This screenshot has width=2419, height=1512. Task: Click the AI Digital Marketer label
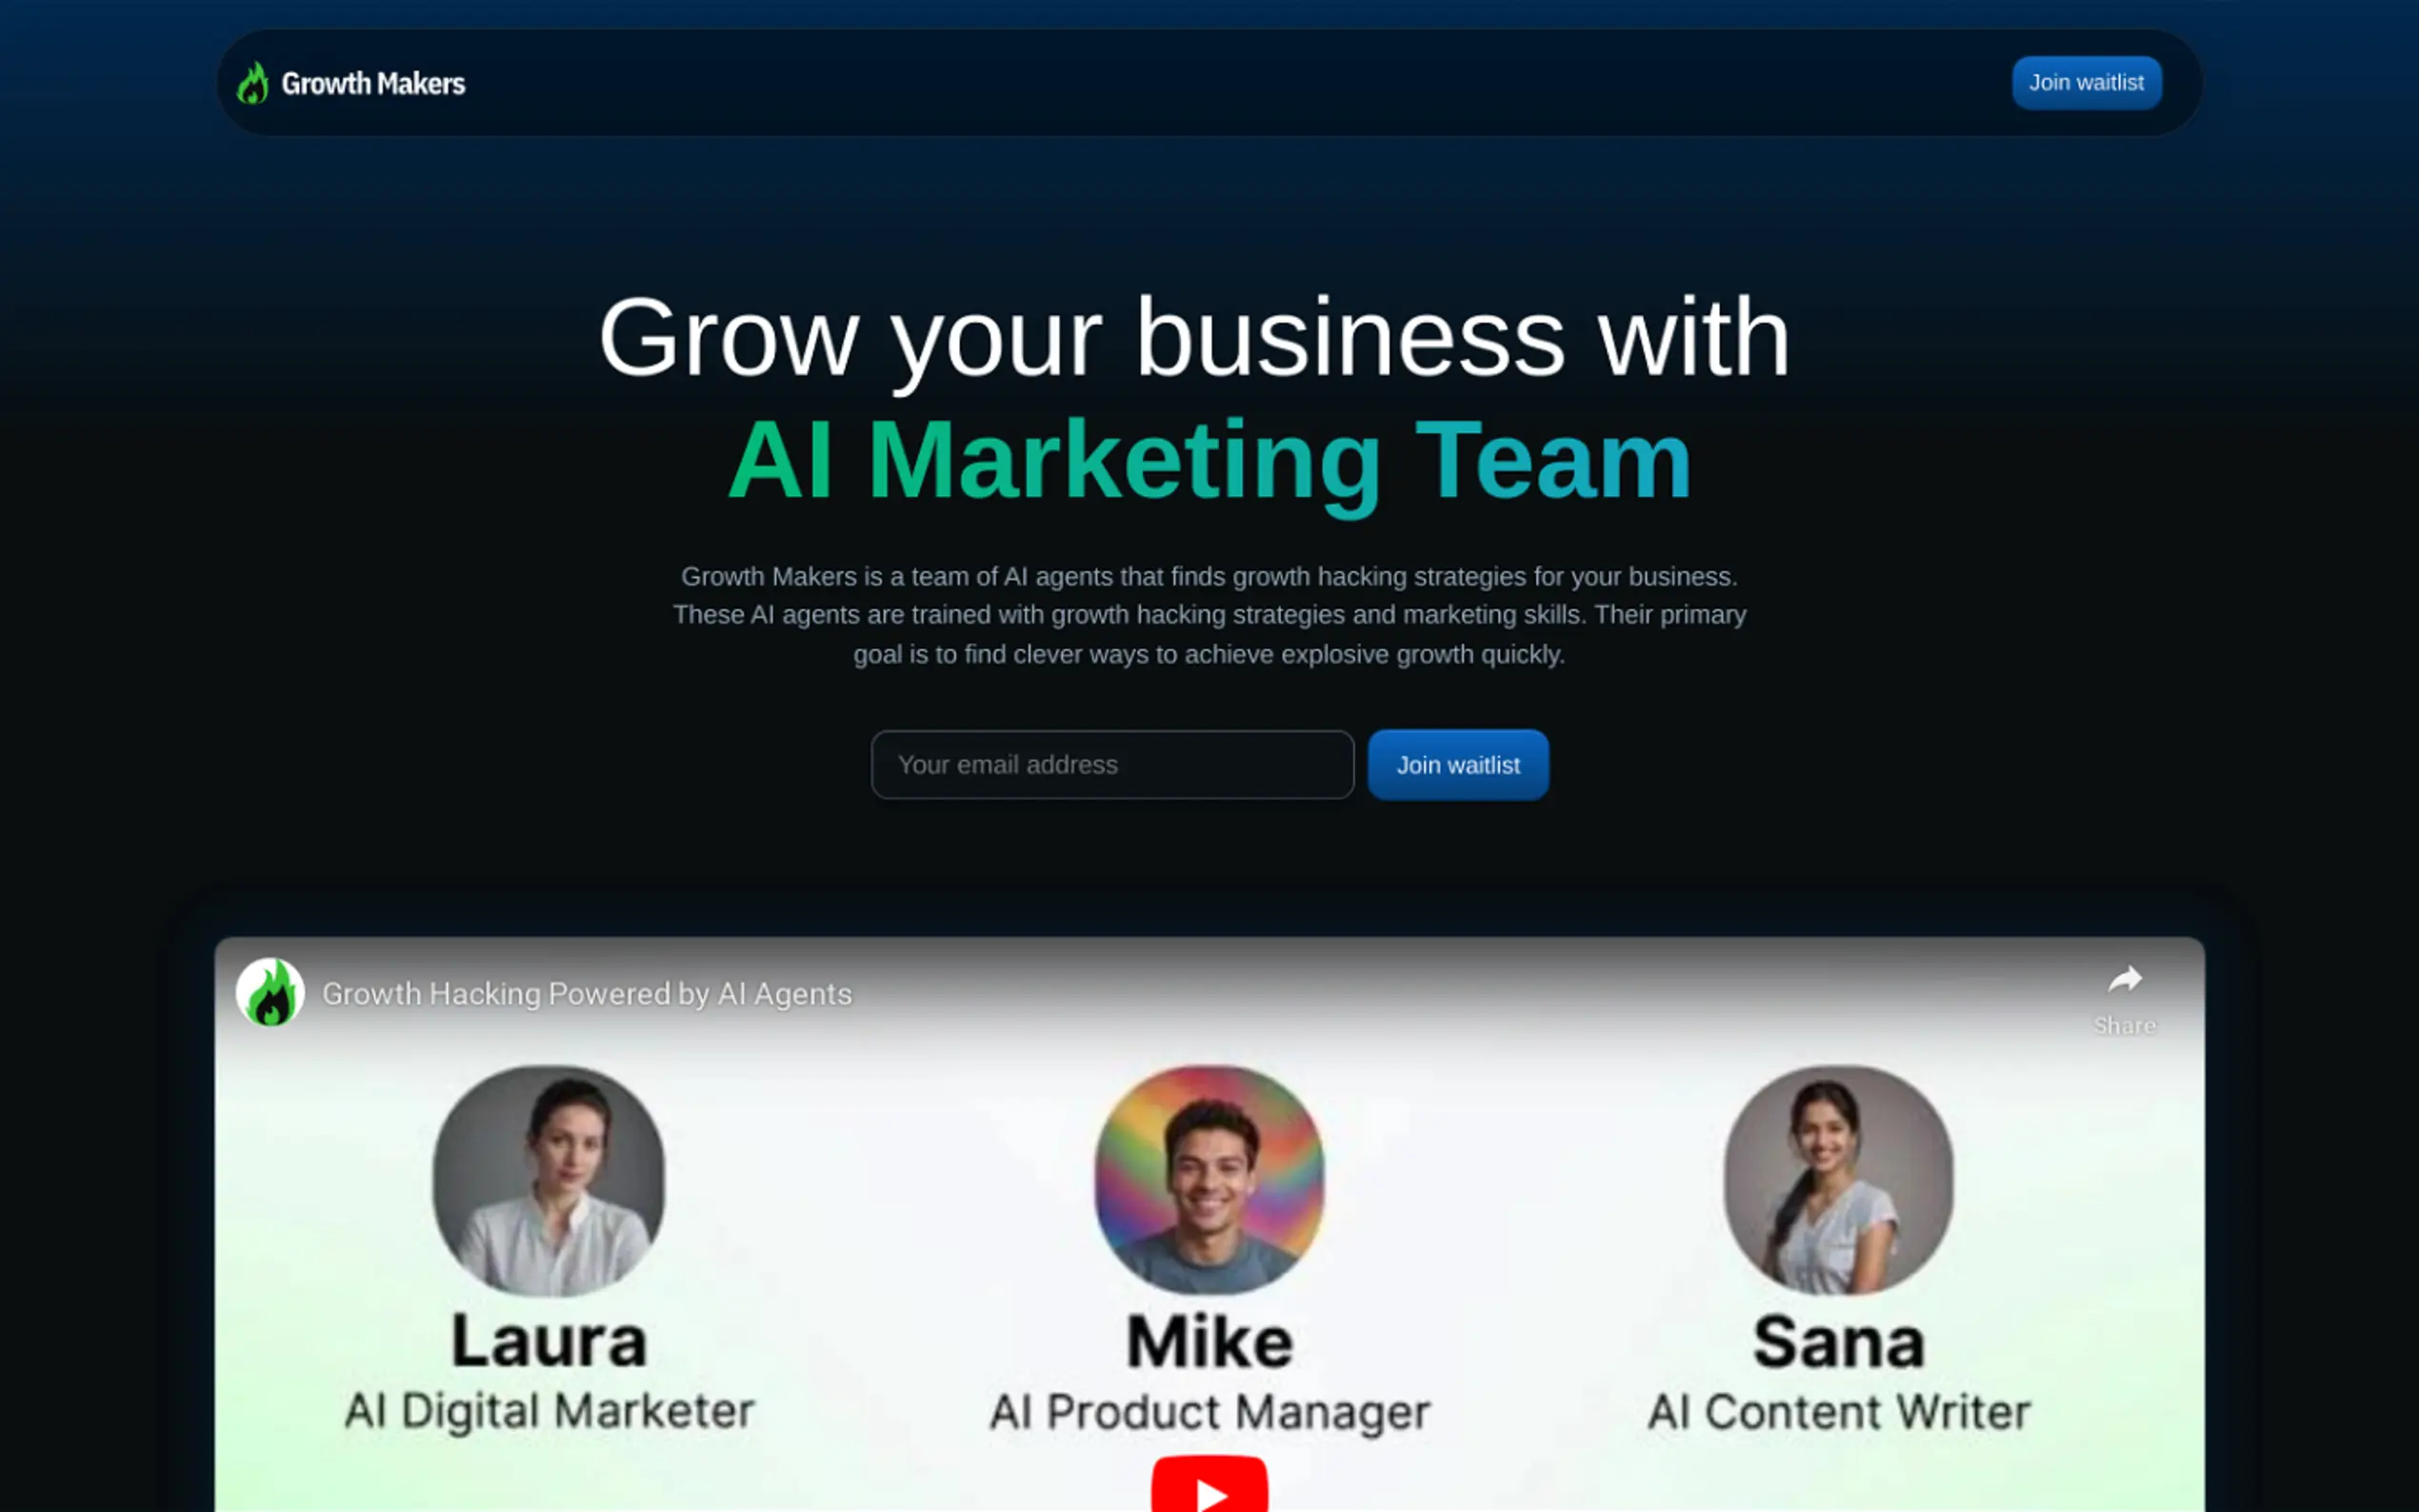pyautogui.click(x=549, y=1412)
